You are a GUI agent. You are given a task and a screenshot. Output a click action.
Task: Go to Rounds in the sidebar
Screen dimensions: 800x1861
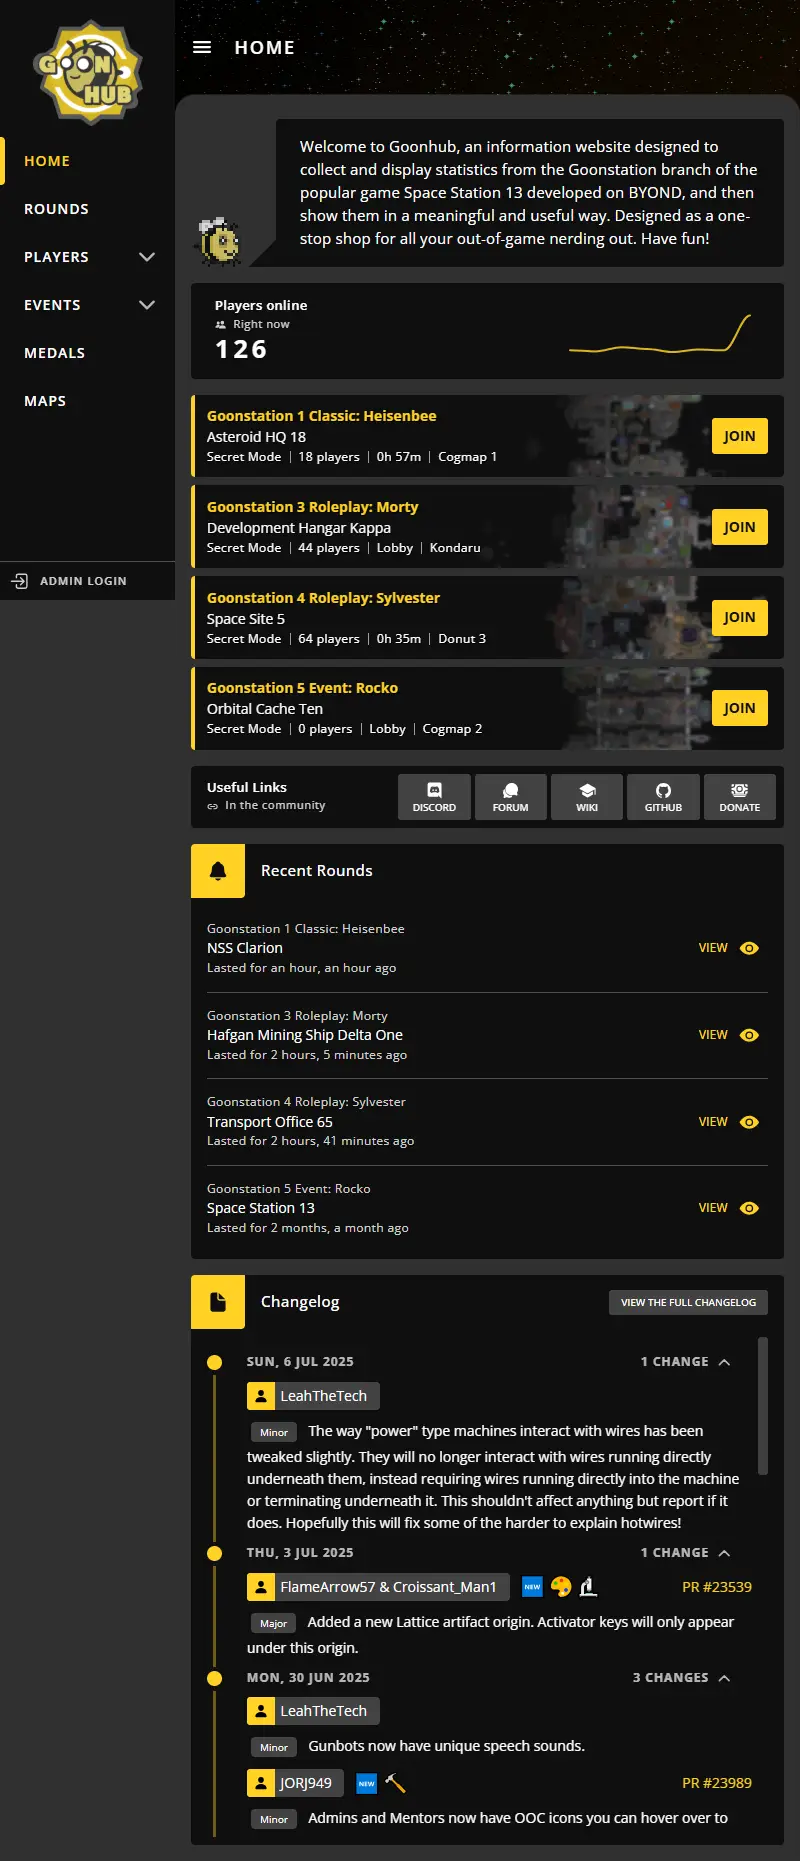(88, 209)
